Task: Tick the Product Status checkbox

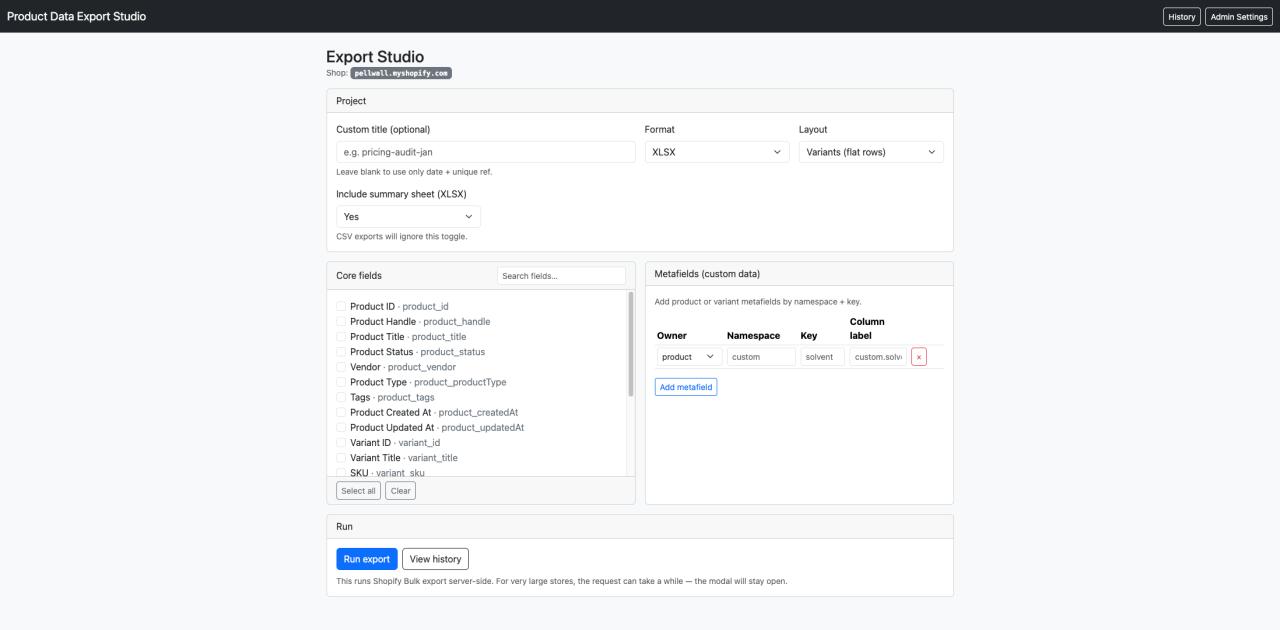Action: click(x=341, y=352)
